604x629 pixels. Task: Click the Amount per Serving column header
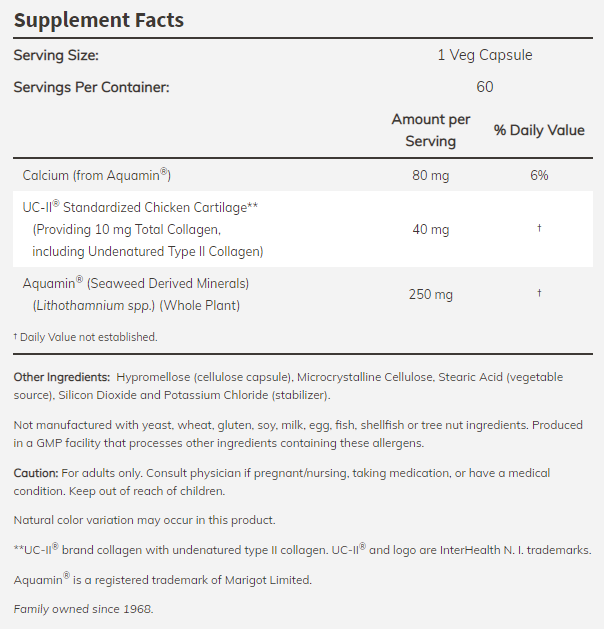click(431, 130)
